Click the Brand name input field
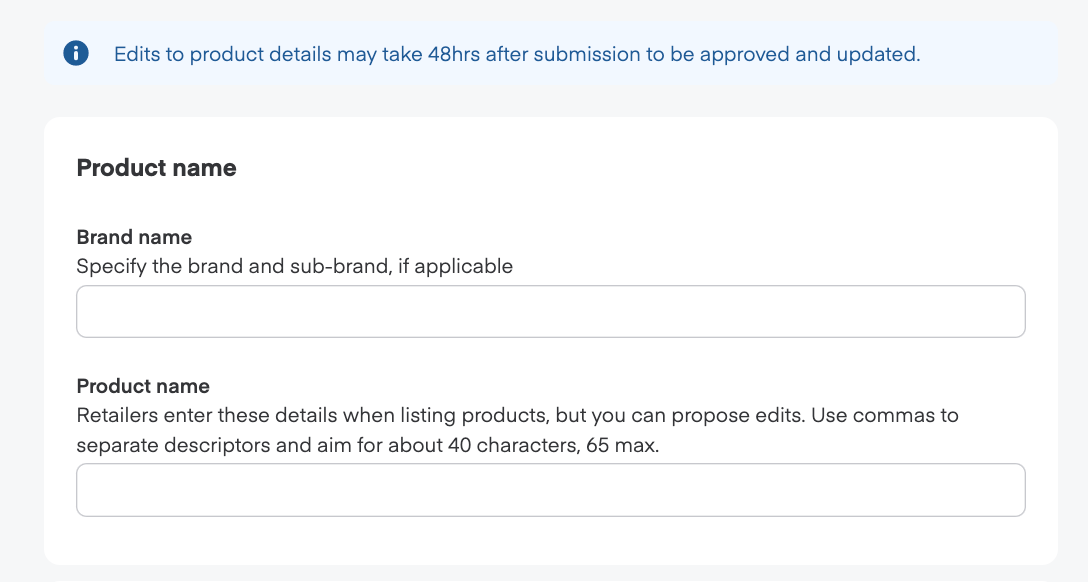1088x582 pixels. tap(550, 311)
